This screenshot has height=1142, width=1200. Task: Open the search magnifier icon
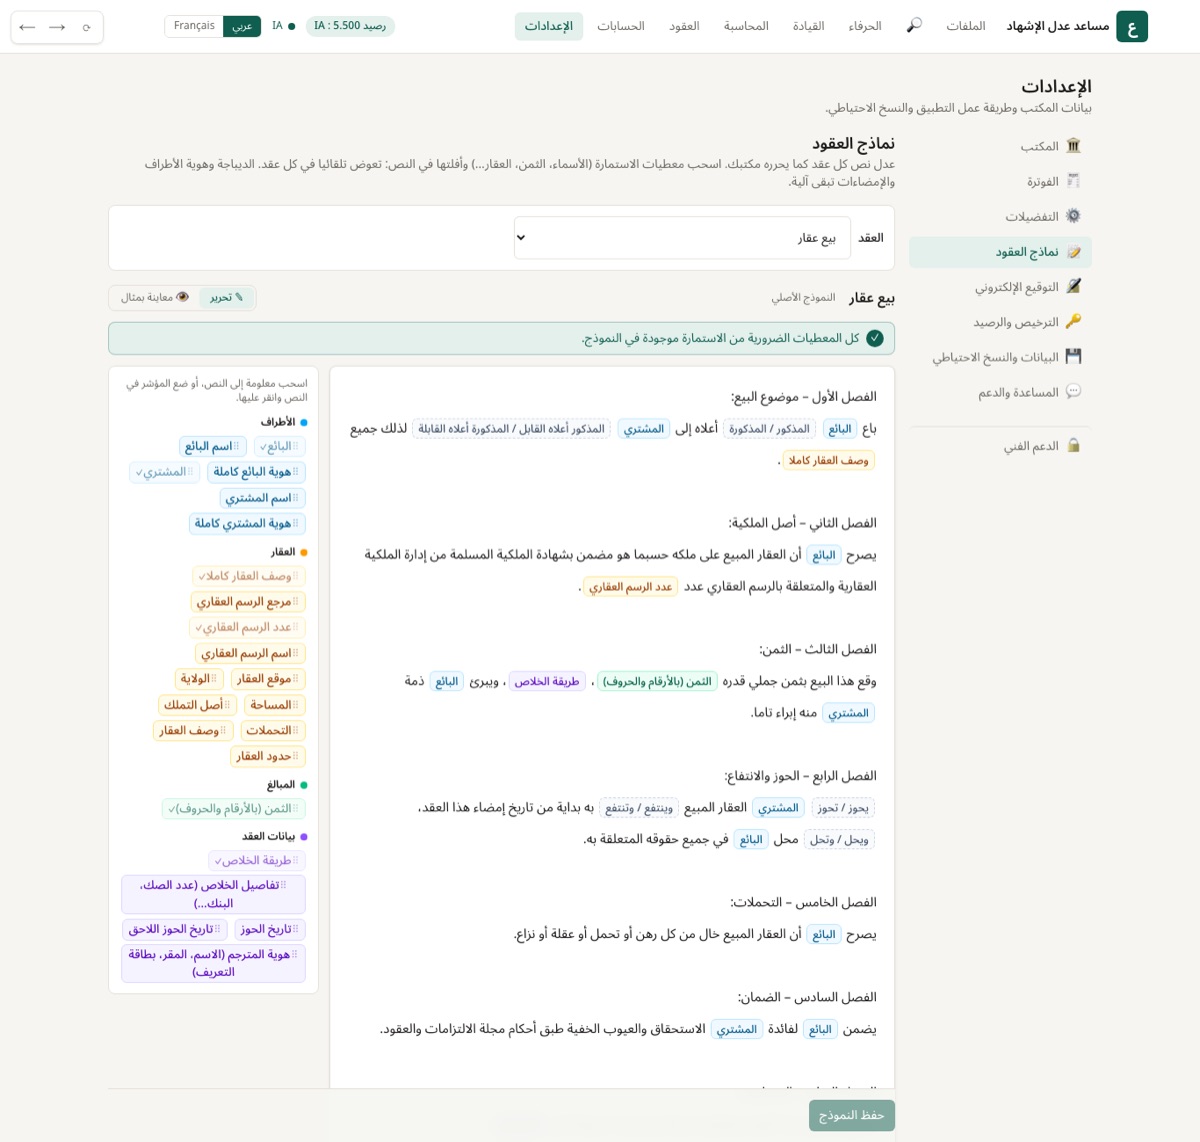914,26
